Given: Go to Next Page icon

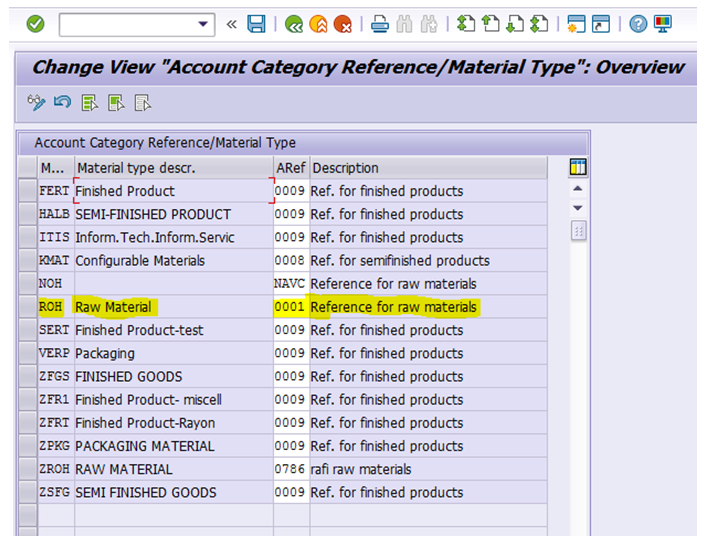Looking at the screenshot, I should click(515, 23).
